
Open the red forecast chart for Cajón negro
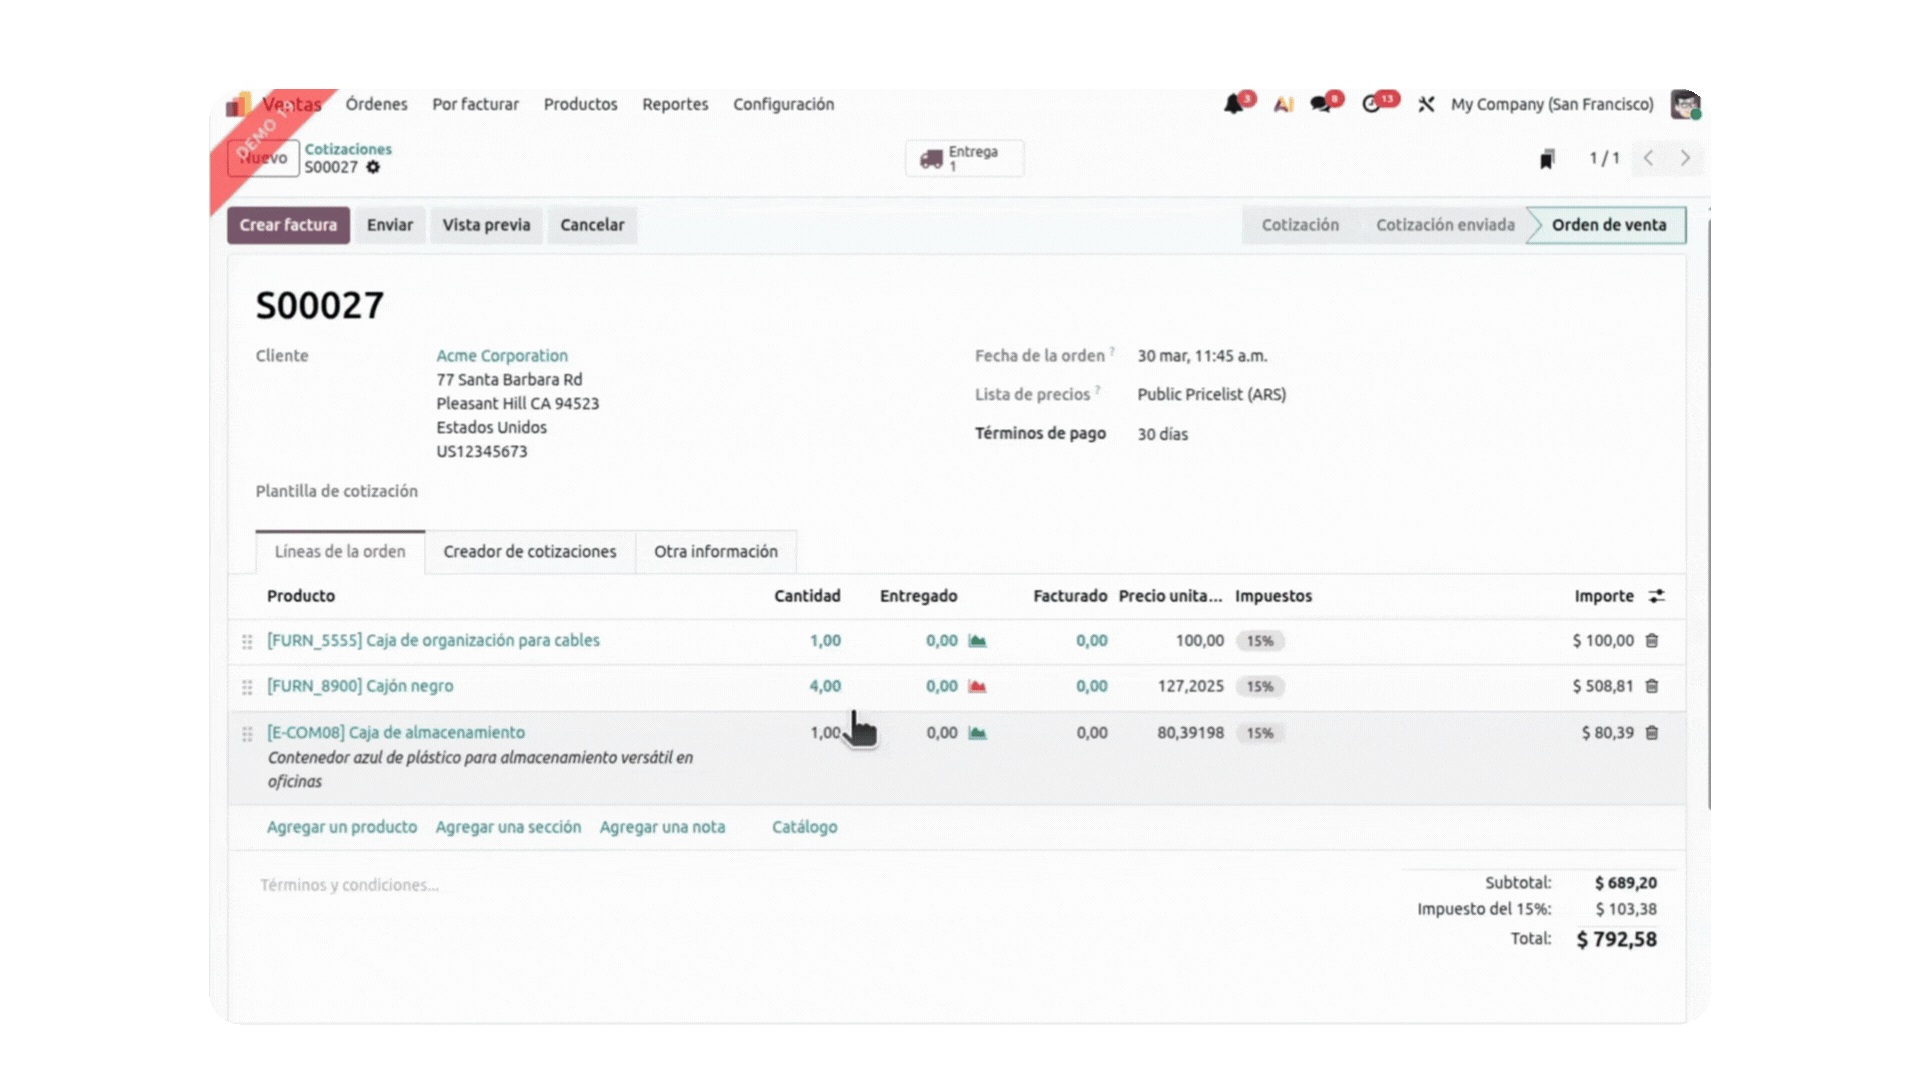(977, 686)
